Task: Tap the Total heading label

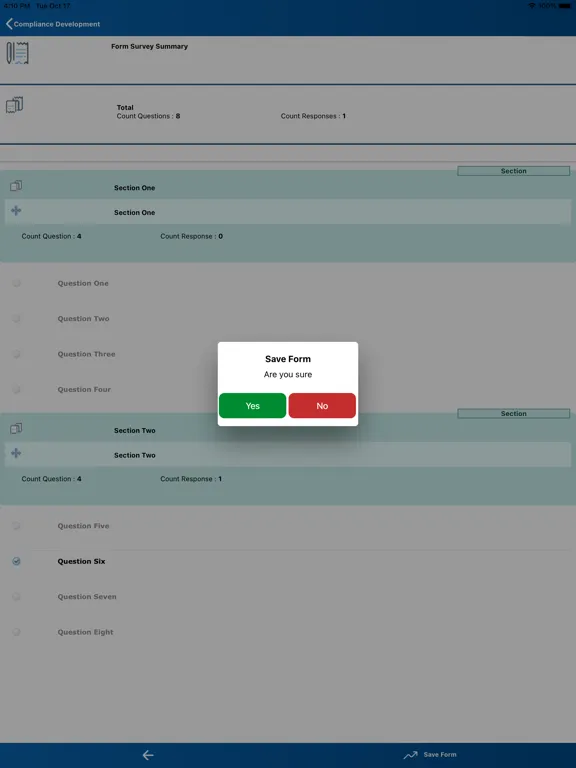Action: coord(125,107)
